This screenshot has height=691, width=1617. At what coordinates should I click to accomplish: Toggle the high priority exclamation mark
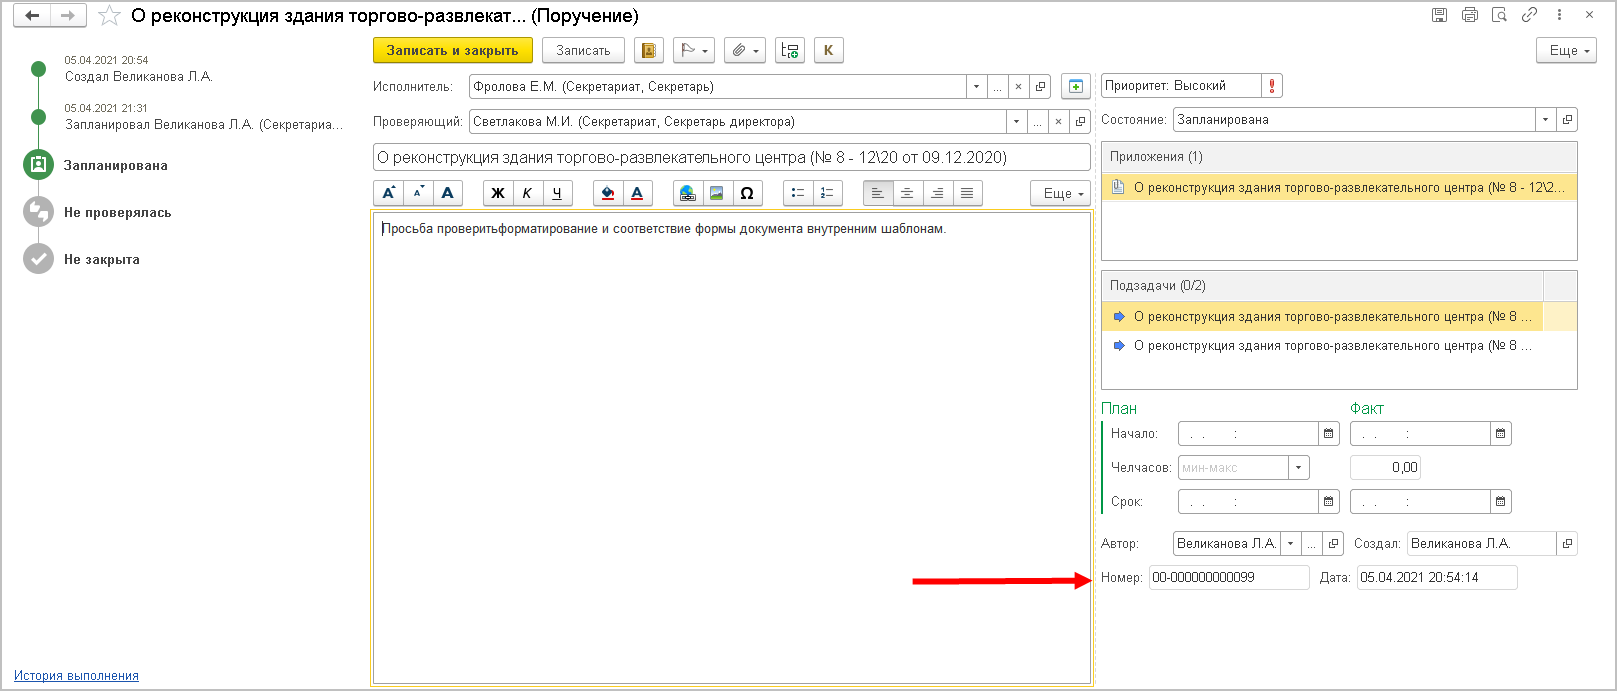tap(1272, 86)
